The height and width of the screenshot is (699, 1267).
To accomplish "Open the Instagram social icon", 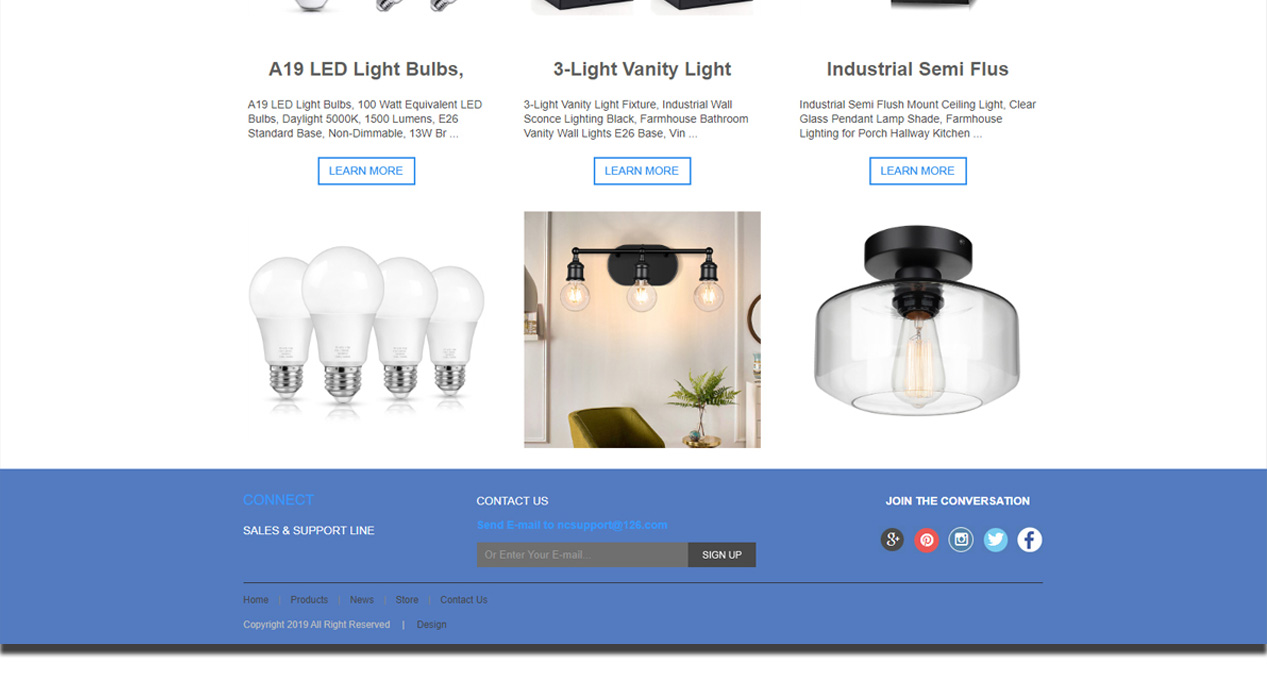I will [x=961, y=540].
